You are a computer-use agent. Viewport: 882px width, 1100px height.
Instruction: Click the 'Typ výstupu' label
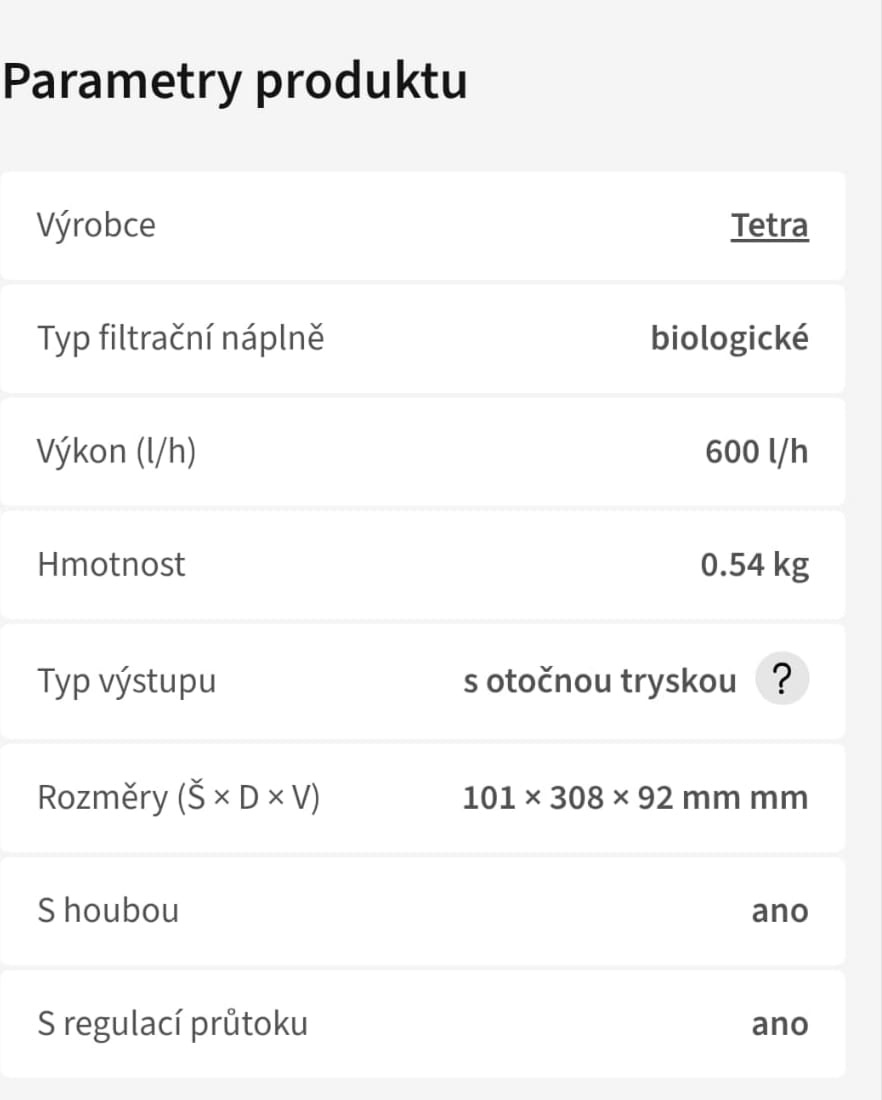click(126, 682)
